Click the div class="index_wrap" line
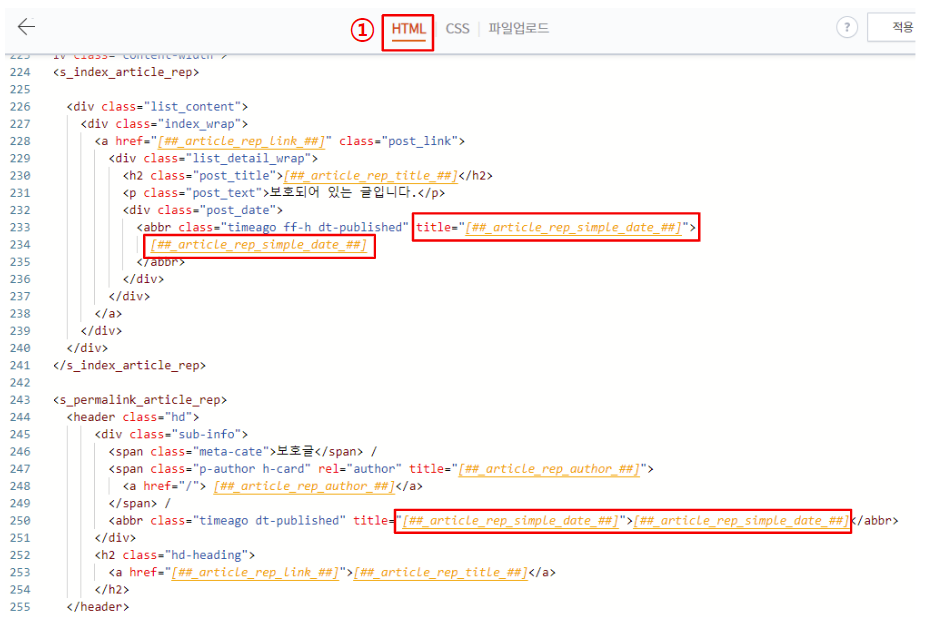 point(164,124)
